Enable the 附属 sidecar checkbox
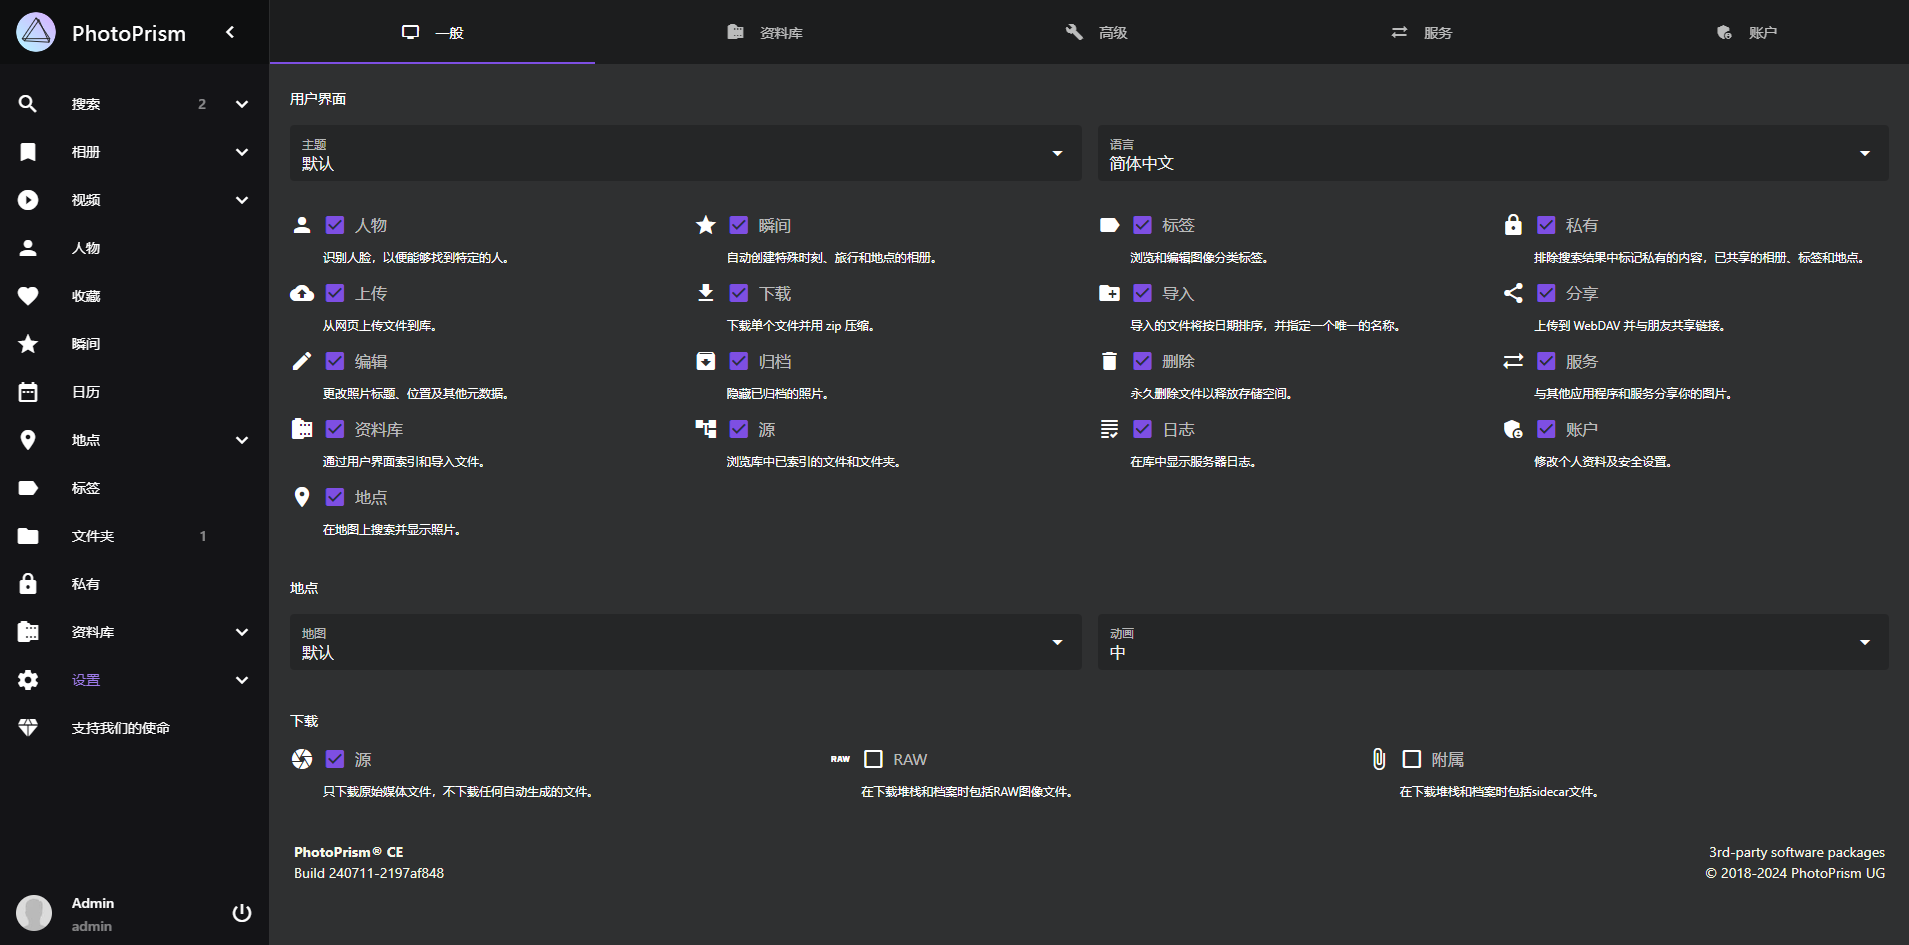Screen dimensions: 1909x945 pyautogui.click(x=1411, y=759)
